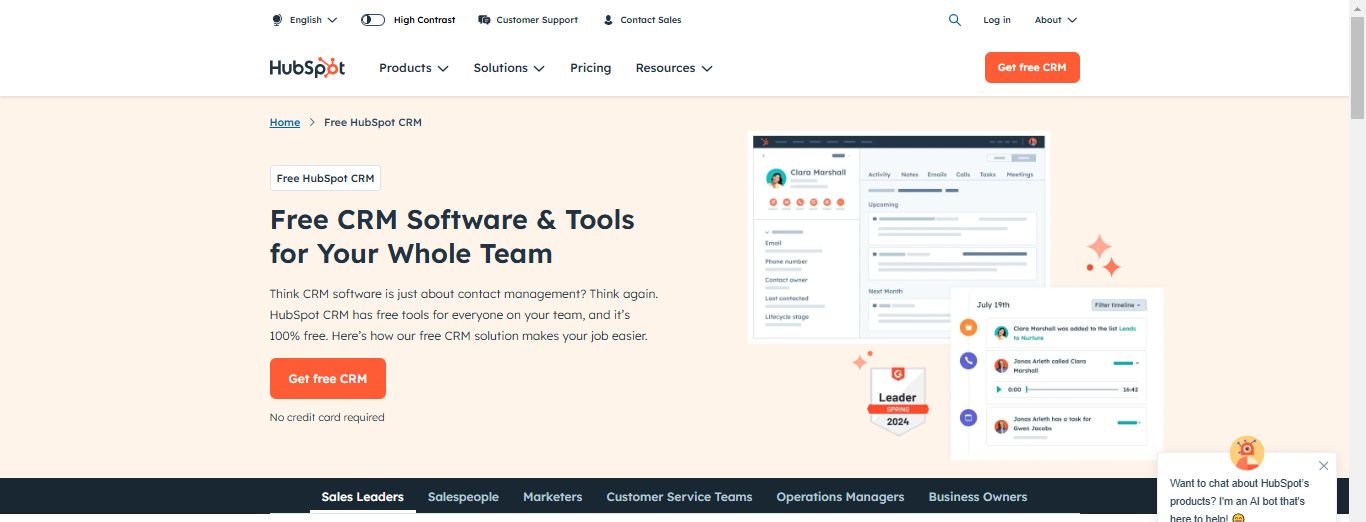1366x522 pixels.
Task: Click the Free HubSpot CRM tag label
Action: 325,178
